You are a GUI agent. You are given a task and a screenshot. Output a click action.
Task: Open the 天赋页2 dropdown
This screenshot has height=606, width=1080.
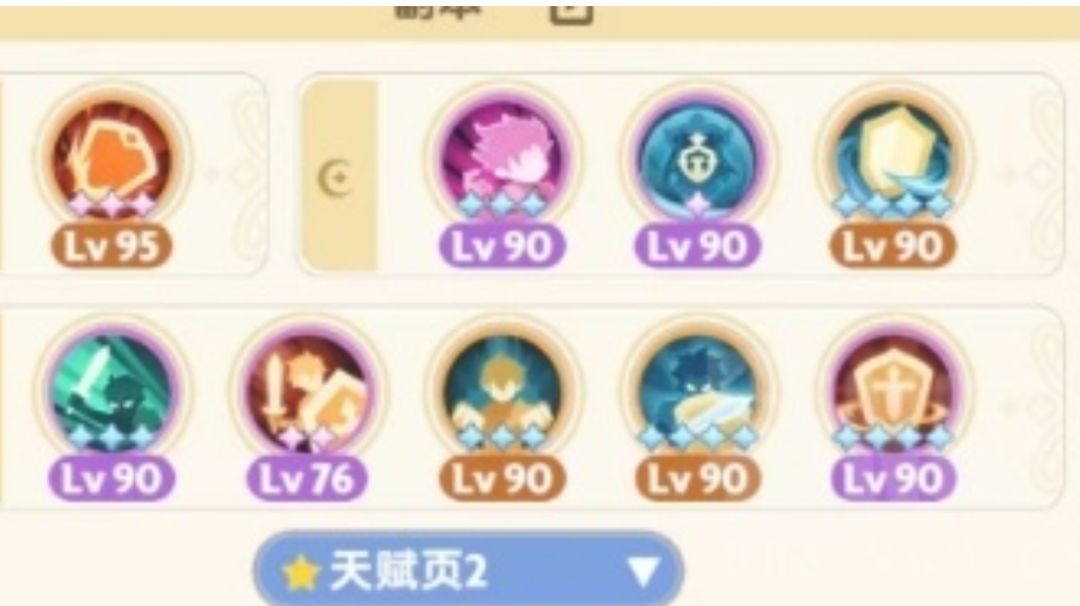click(x=468, y=570)
